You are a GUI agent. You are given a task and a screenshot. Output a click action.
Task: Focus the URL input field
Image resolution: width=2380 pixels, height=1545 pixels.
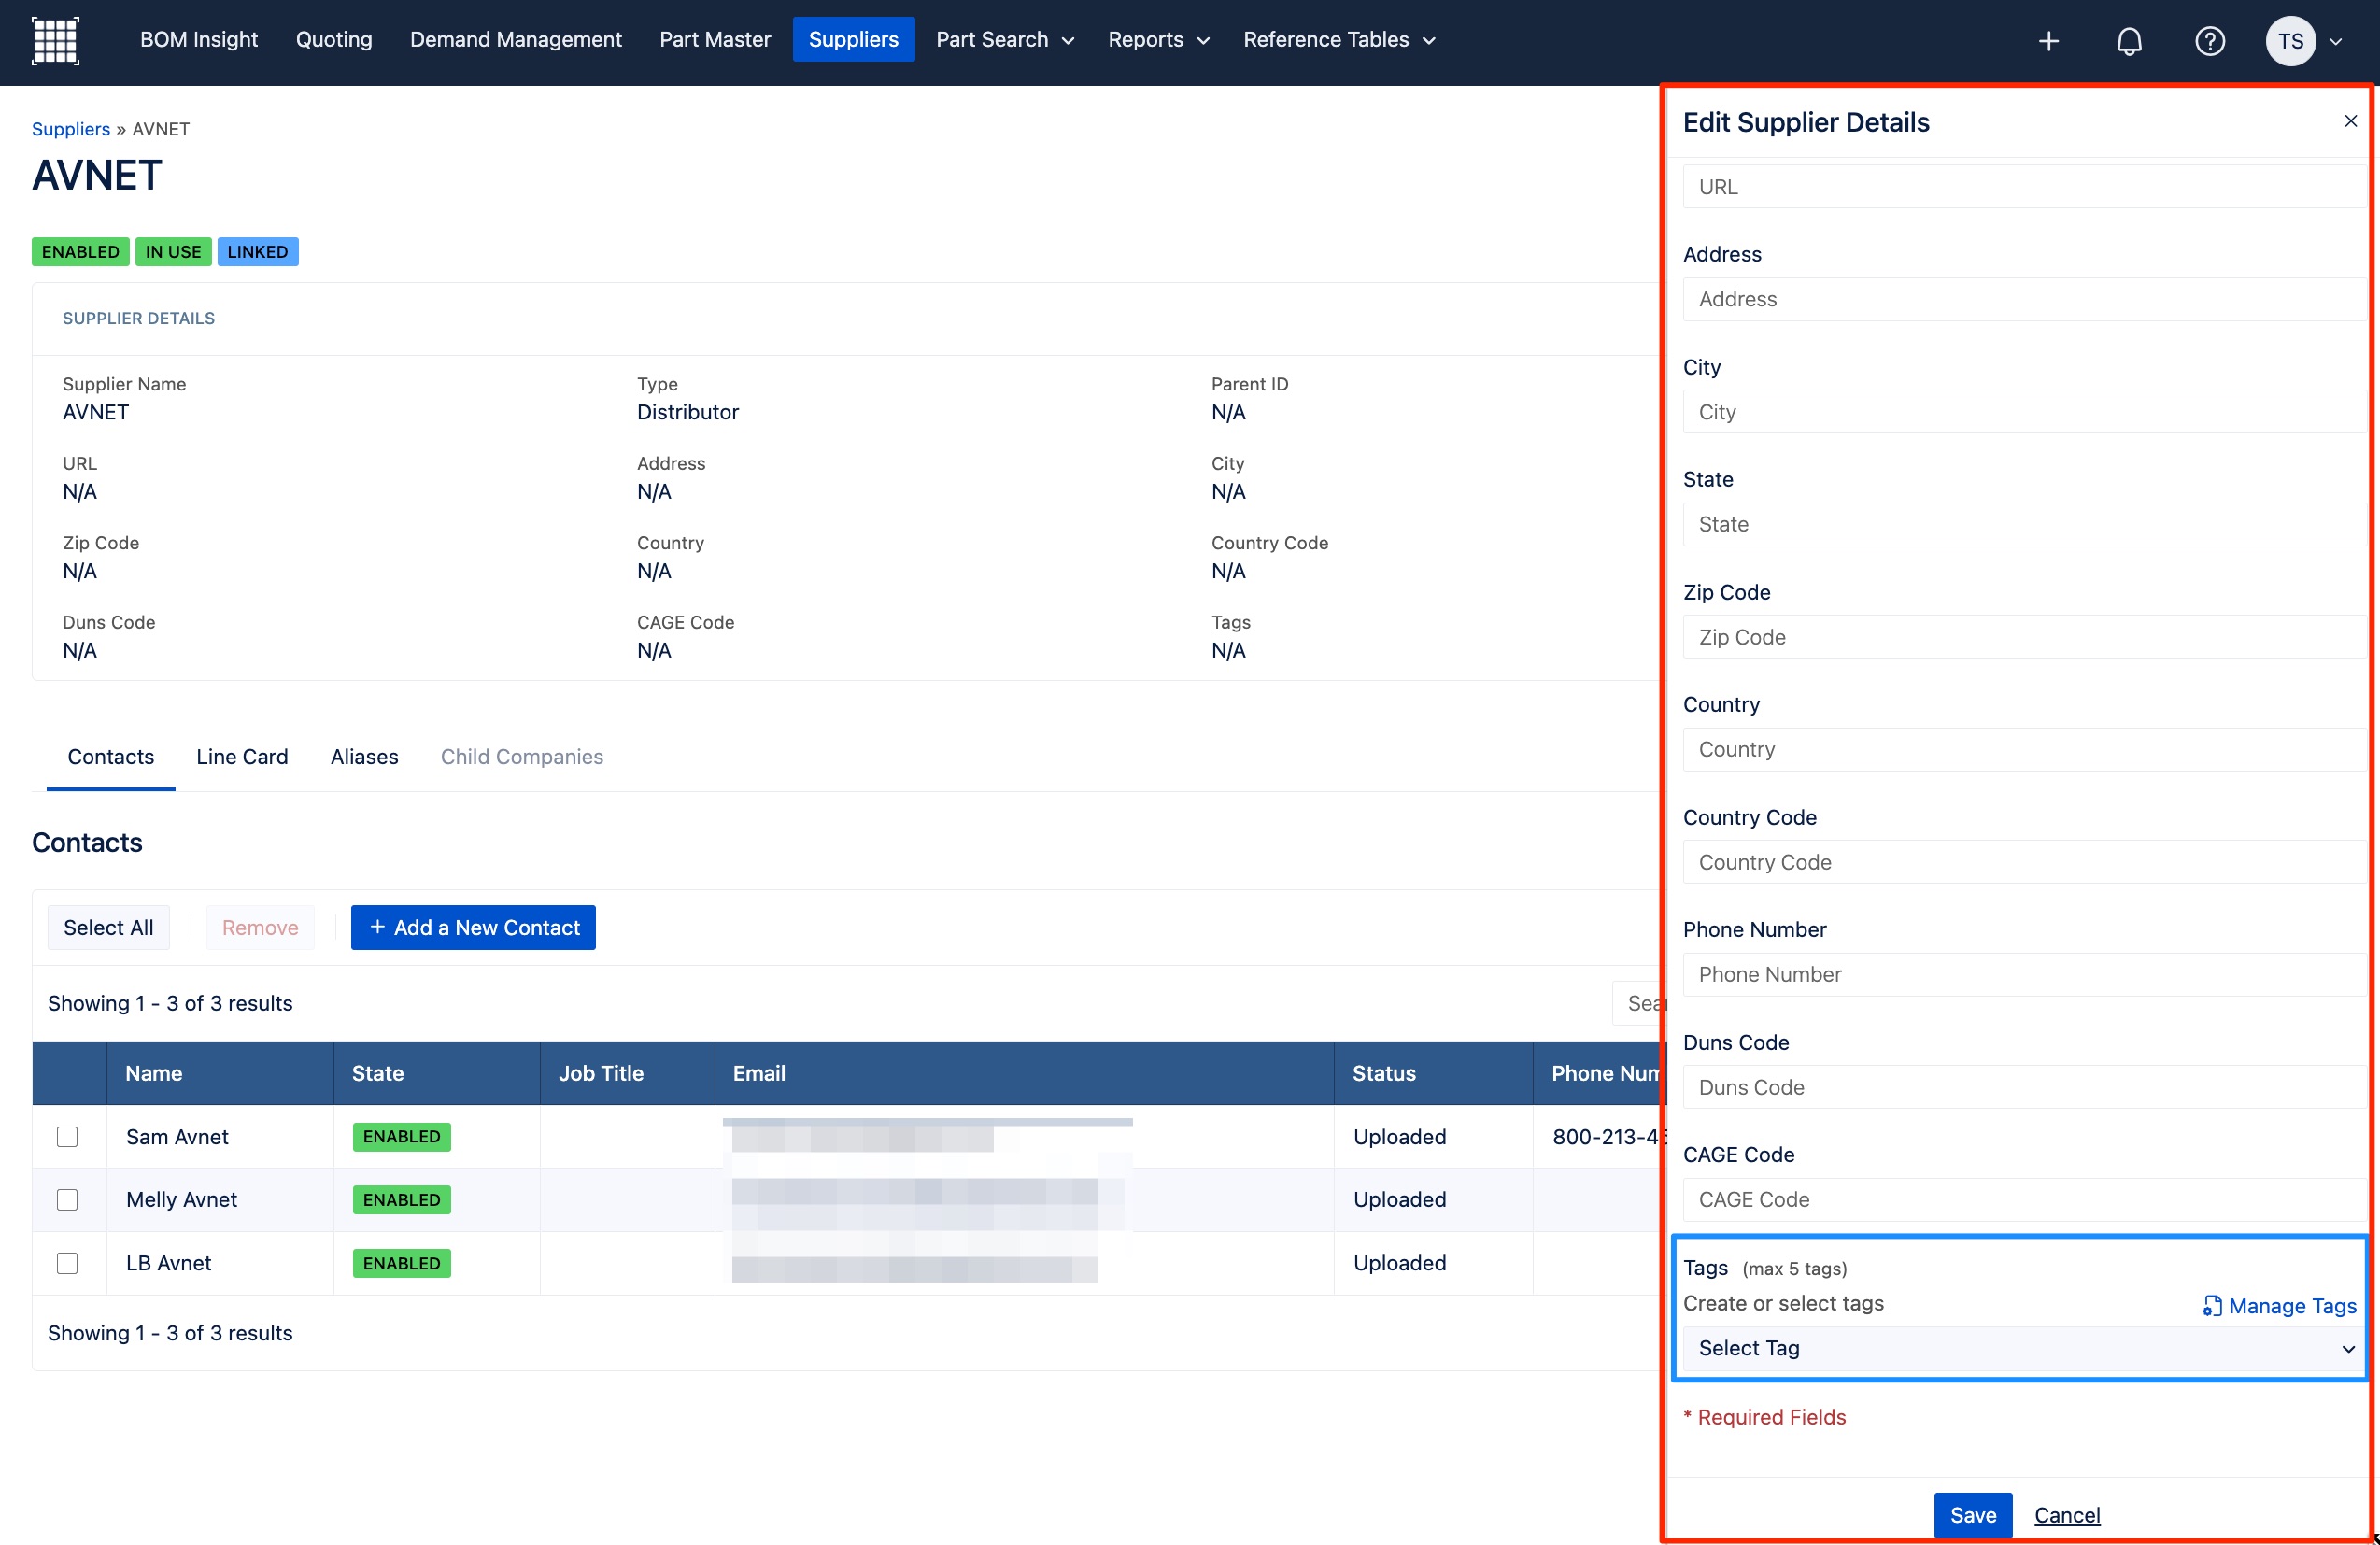(x=2024, y=187)
